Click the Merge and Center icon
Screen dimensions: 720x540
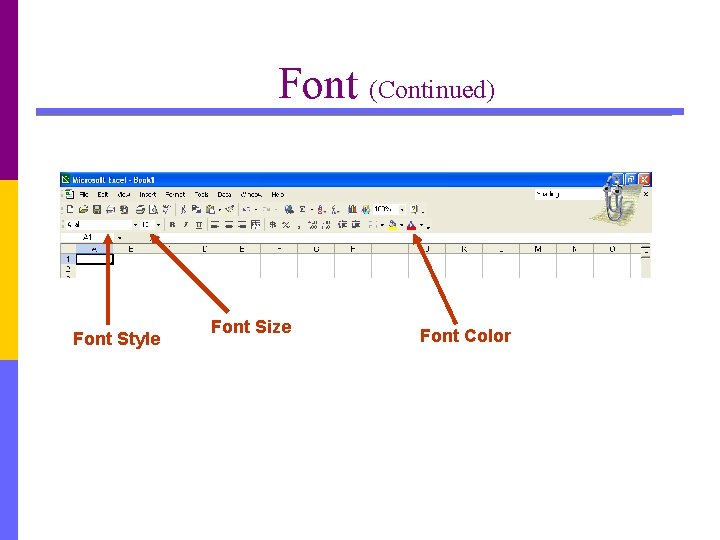pos(255,225)
